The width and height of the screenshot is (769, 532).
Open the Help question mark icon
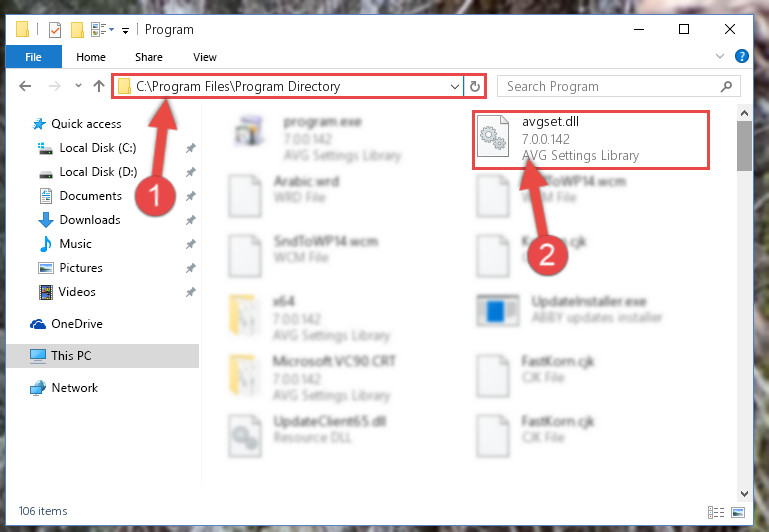click(x=742, y=56)
